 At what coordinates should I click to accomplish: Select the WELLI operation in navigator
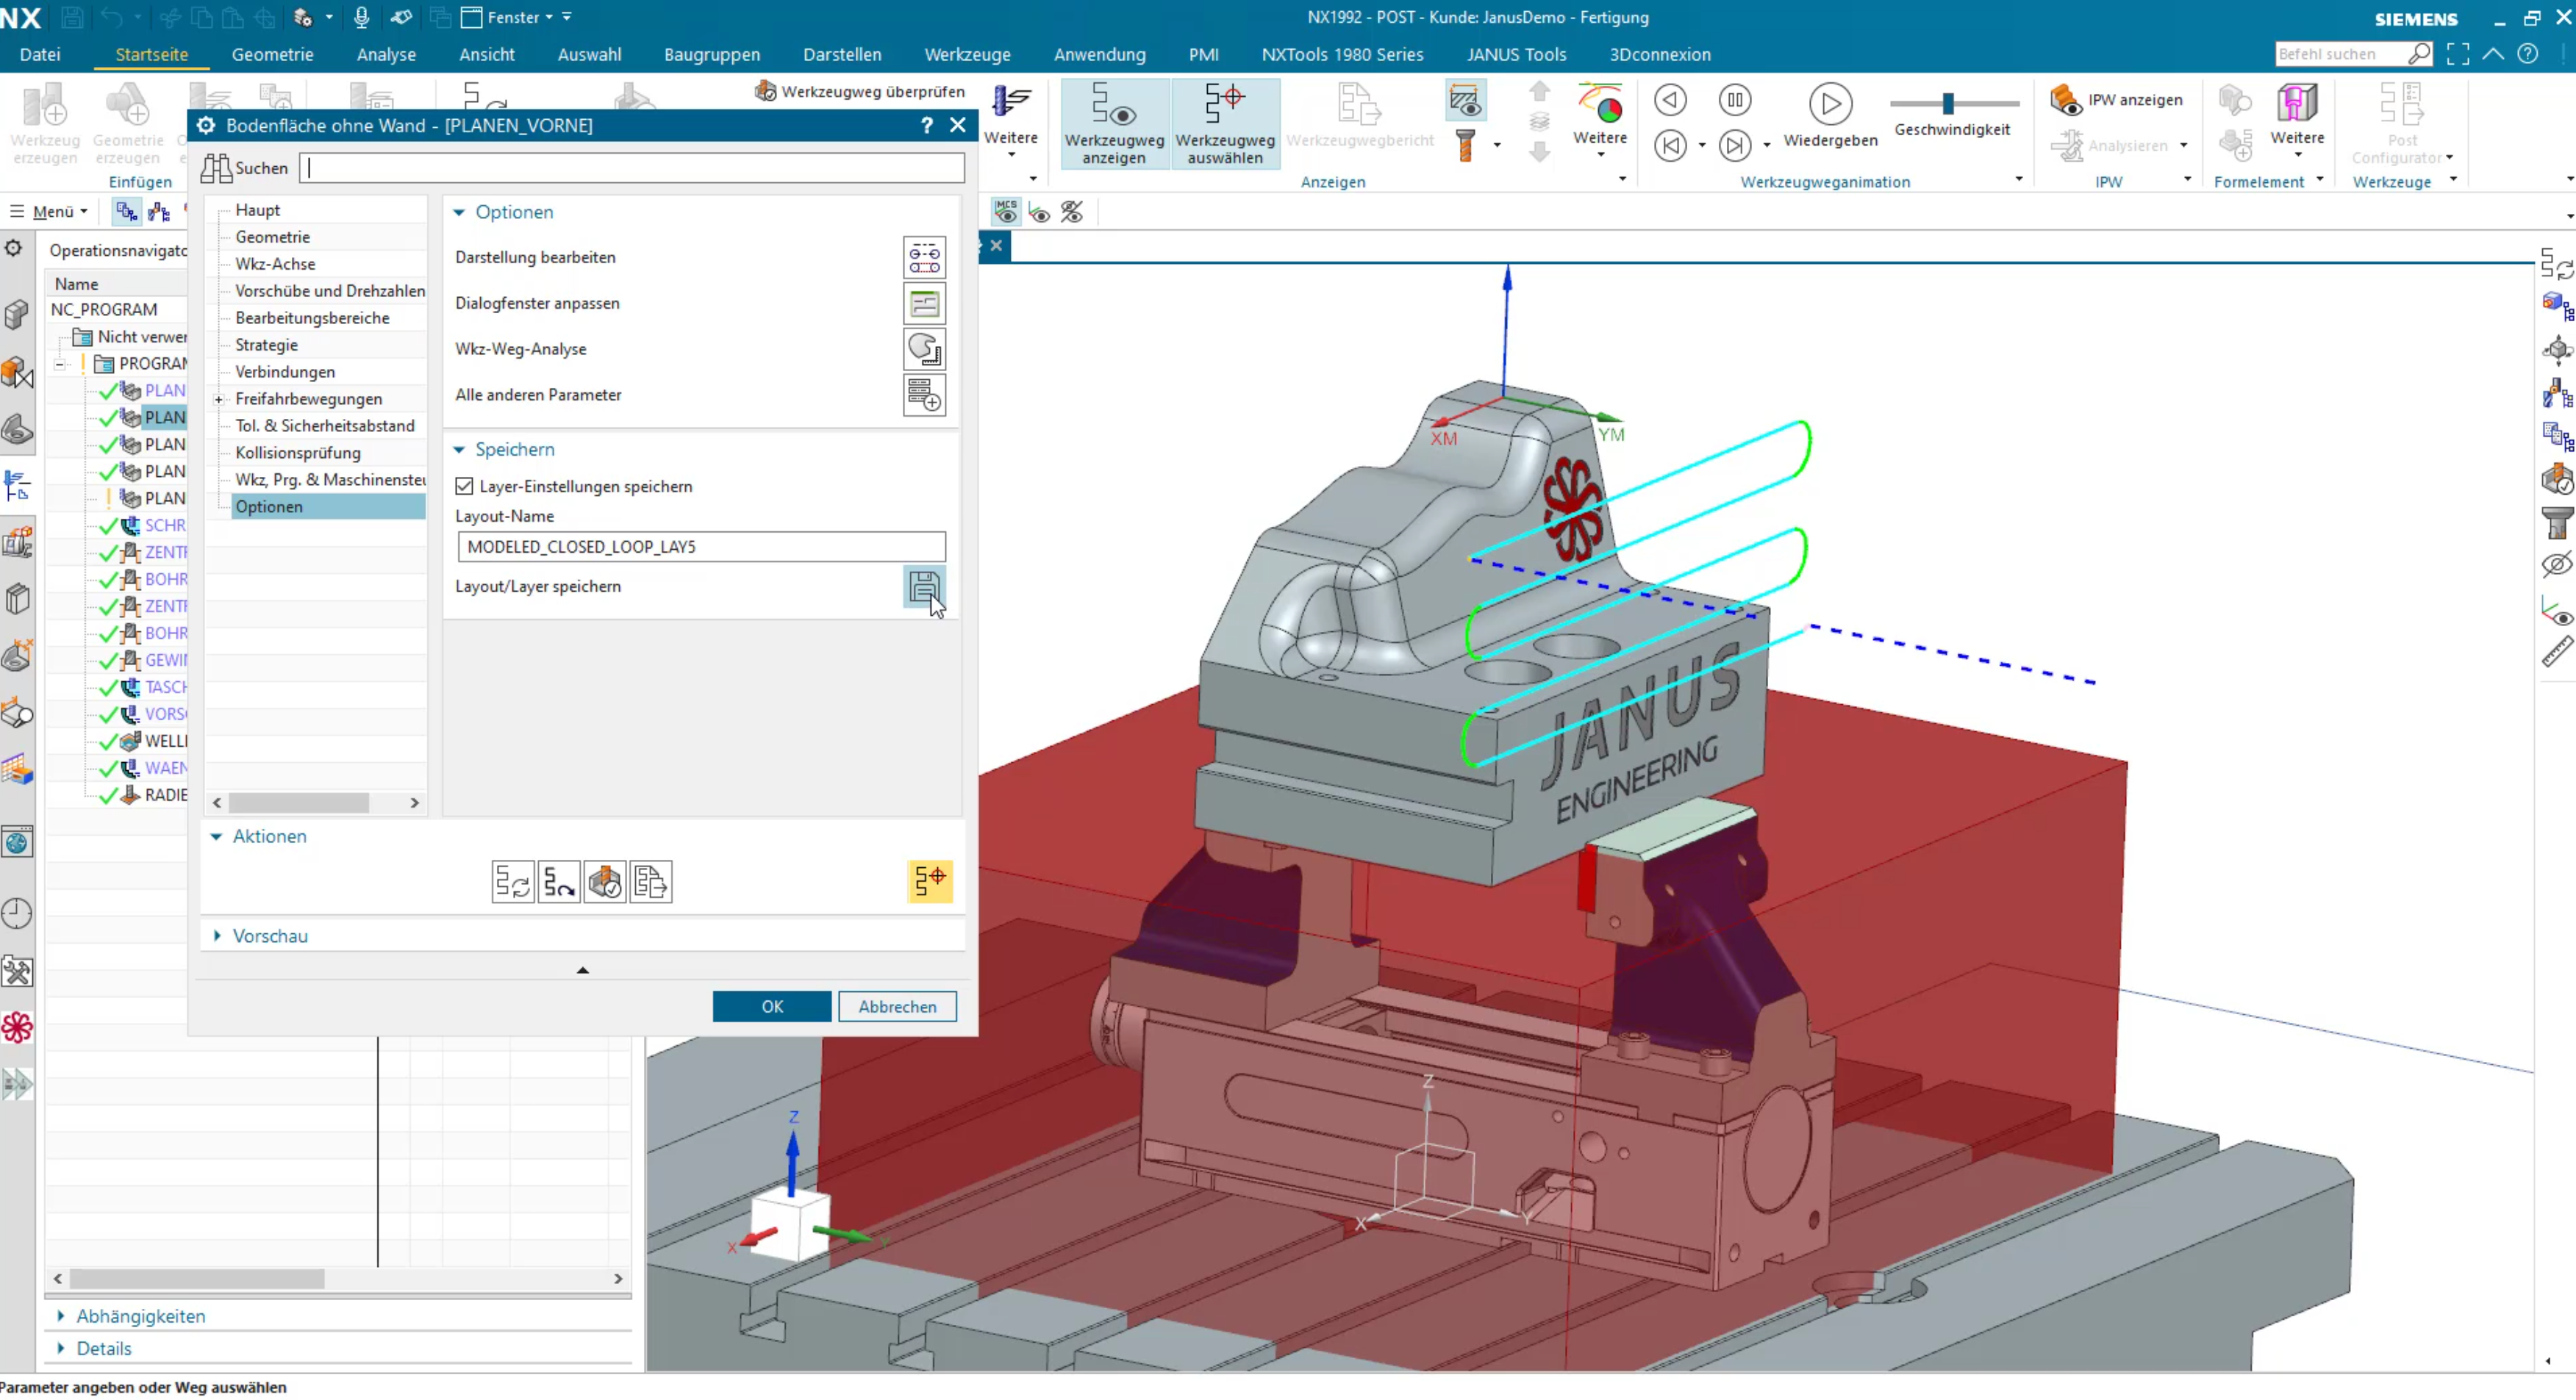[166, 742]
